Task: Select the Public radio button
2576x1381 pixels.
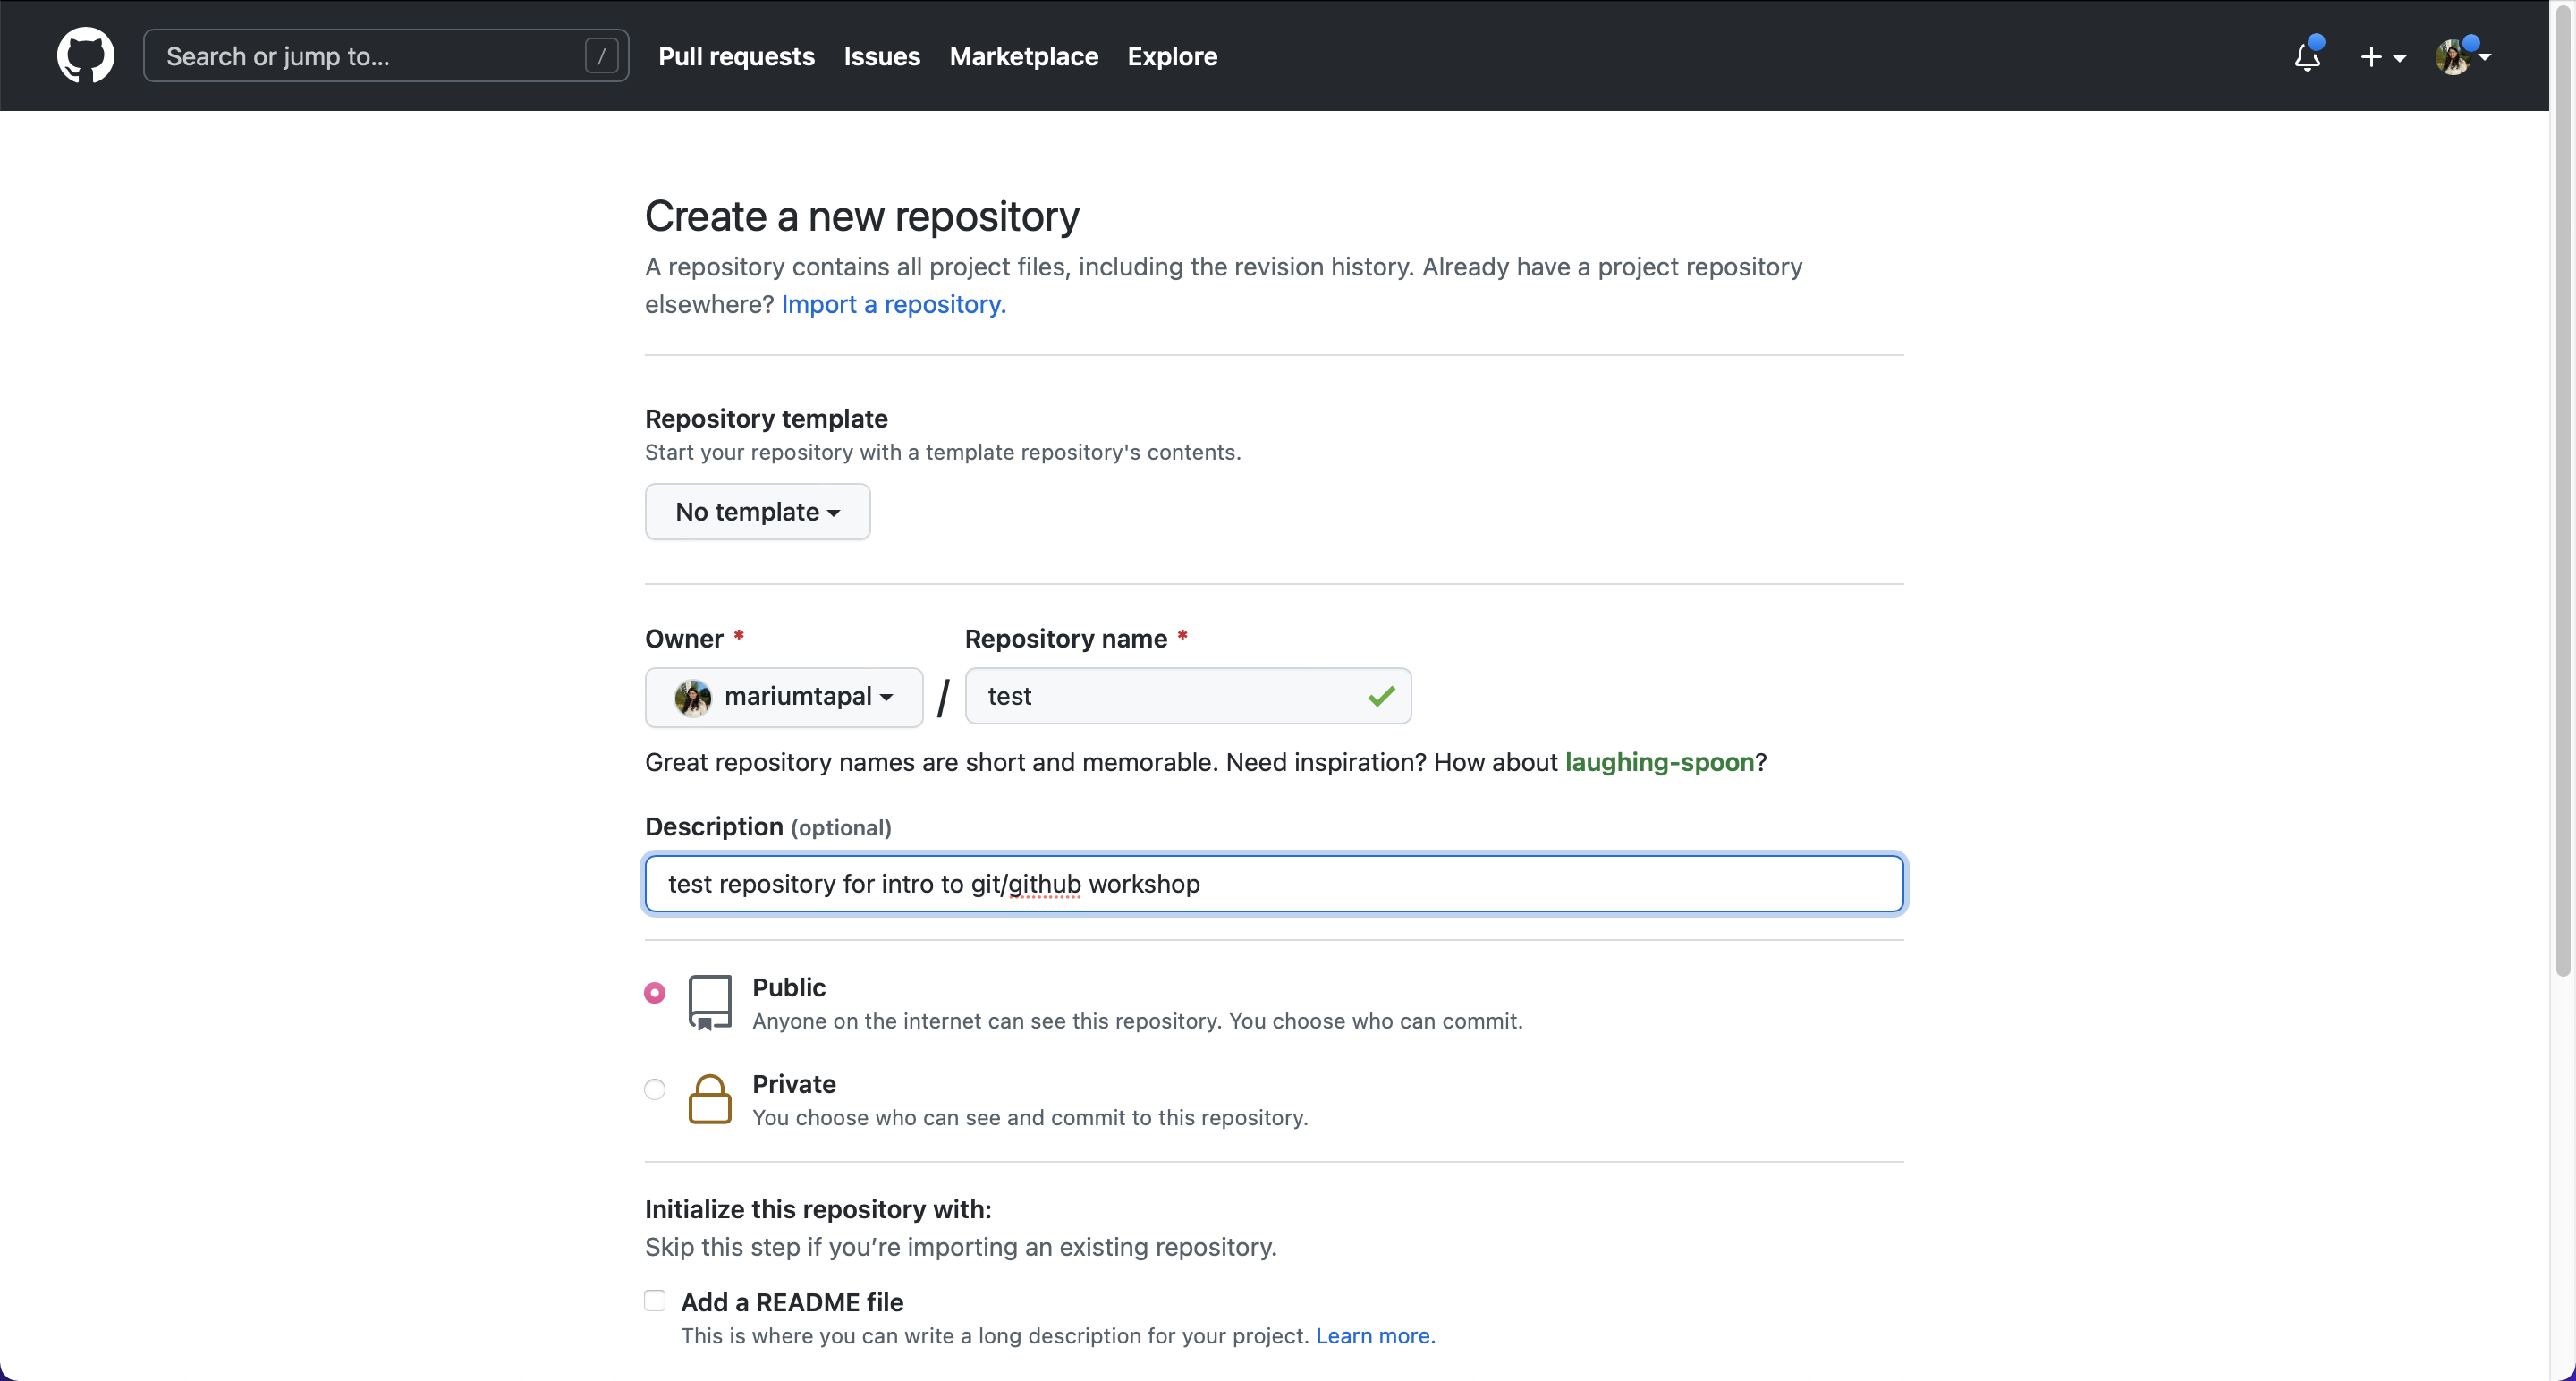Action: click(x=655, y=993)
